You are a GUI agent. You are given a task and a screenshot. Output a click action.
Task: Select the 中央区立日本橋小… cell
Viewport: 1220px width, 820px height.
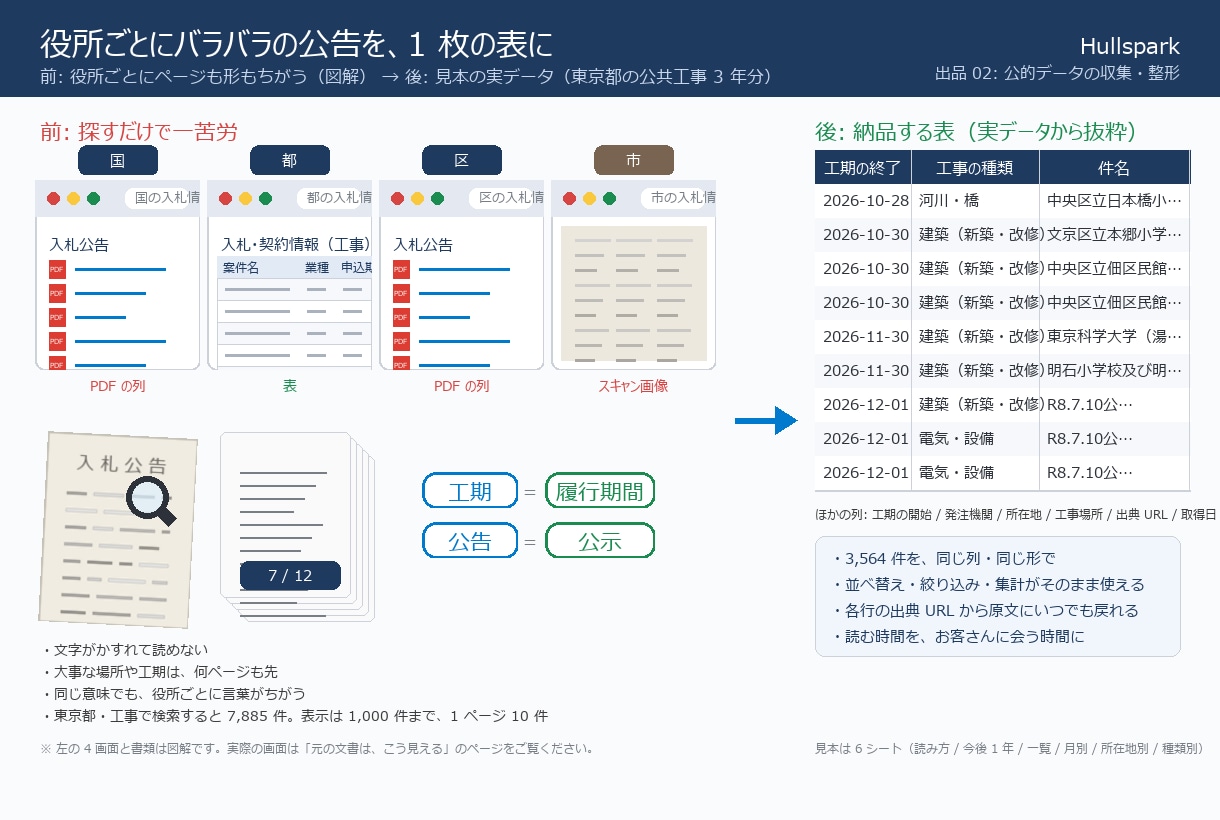click(1114, 201)
